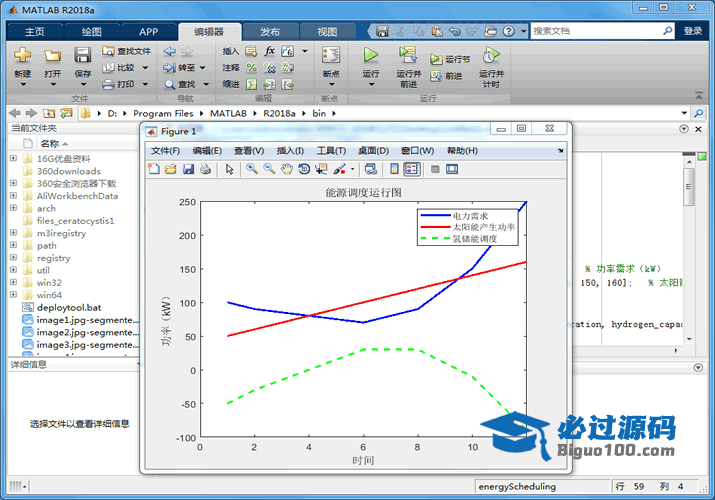The height and width of the screenshot is (500, 715).
Task: Click the Compare (比较) icon
Action: (x=108, y=67)
